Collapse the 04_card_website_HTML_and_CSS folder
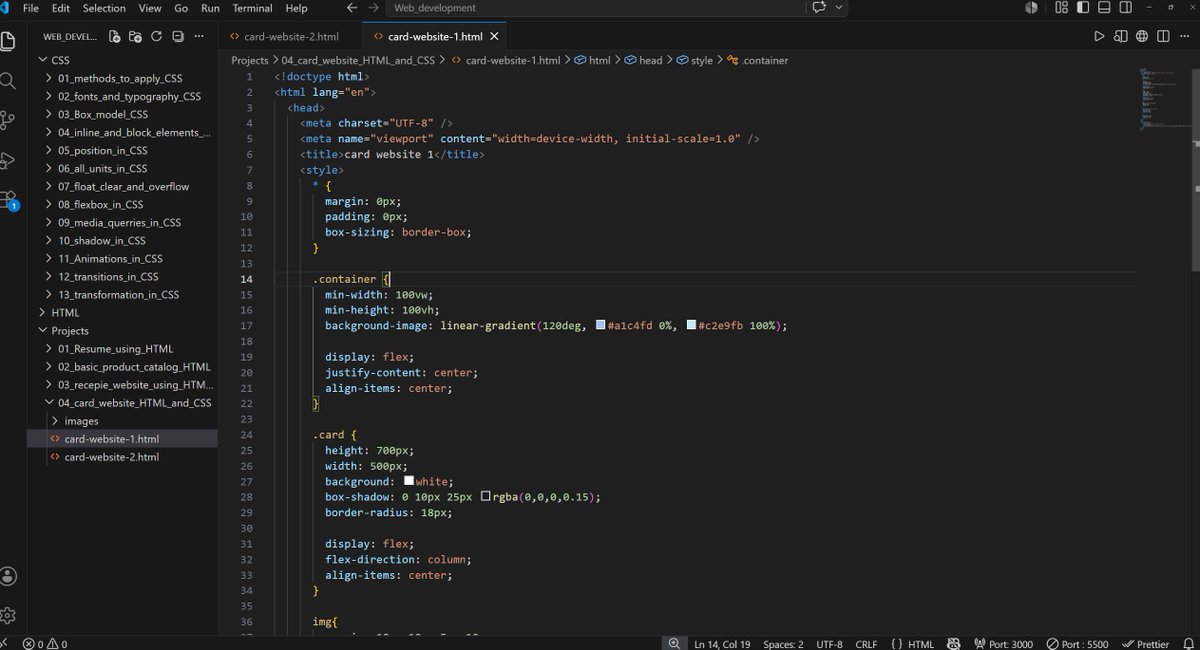The height and width of the screenshot is (650, 1200). [122, 402]
